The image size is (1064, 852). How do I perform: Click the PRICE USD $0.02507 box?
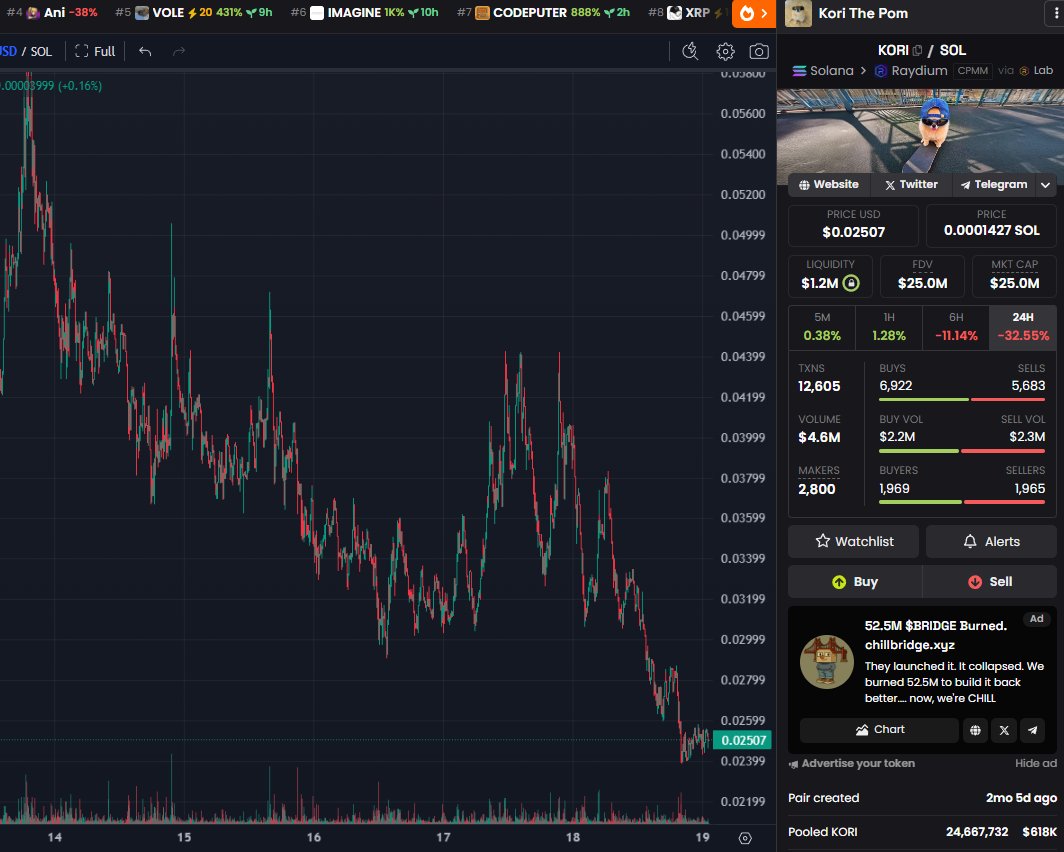pyautogui.click(x=853, y=225)
